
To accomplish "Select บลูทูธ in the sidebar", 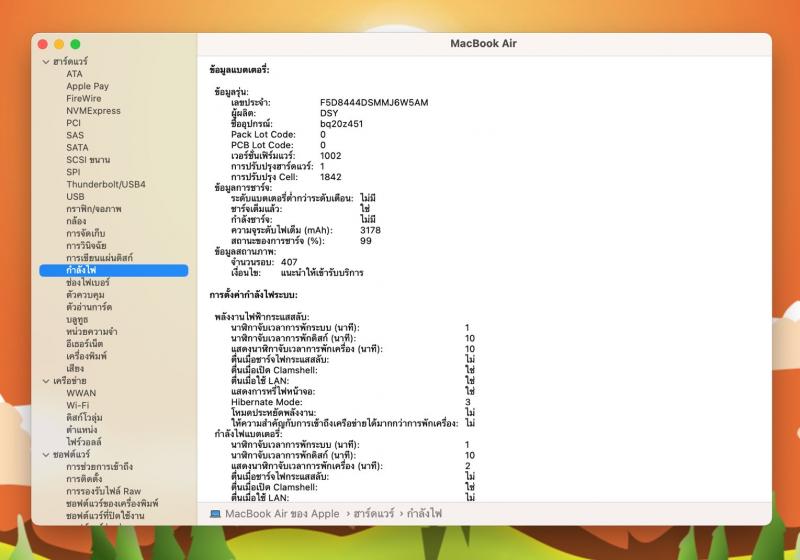I will pos(77,319).
